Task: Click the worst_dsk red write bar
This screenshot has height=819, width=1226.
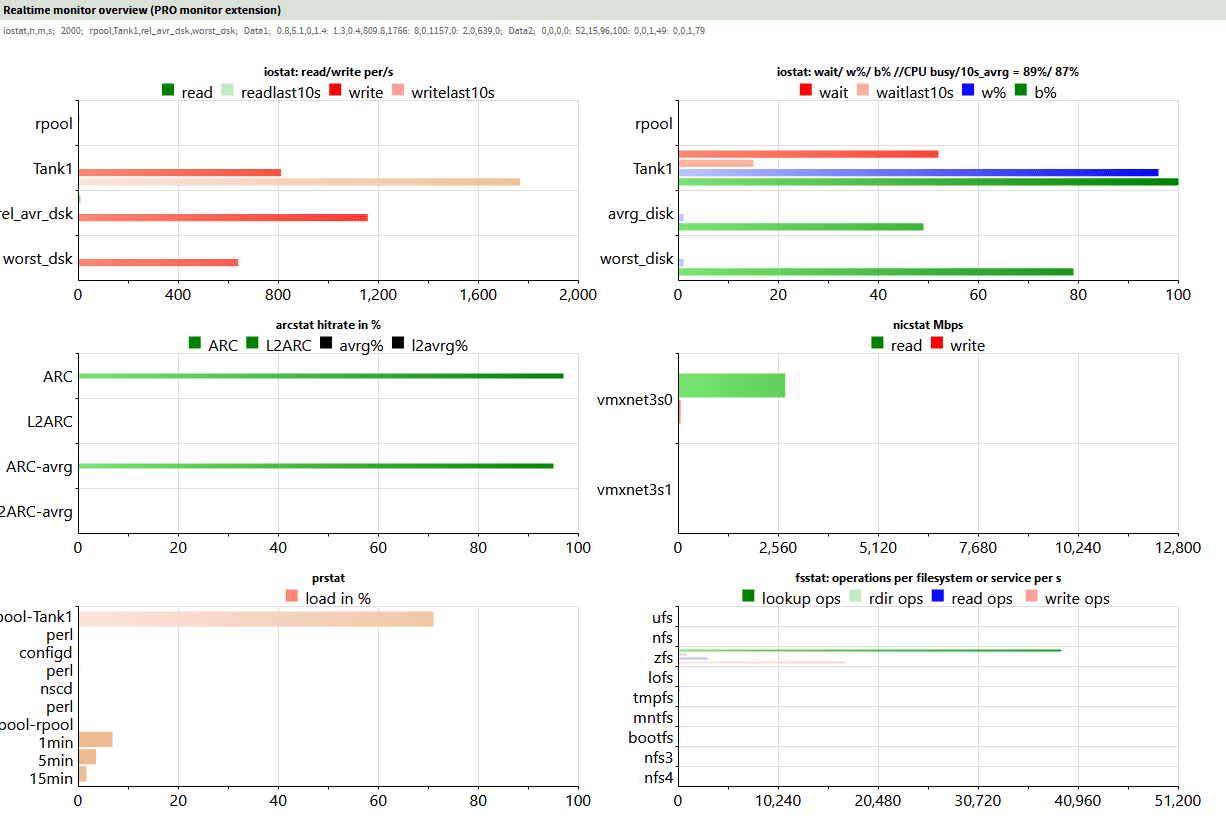Action: tap(158, 262)
